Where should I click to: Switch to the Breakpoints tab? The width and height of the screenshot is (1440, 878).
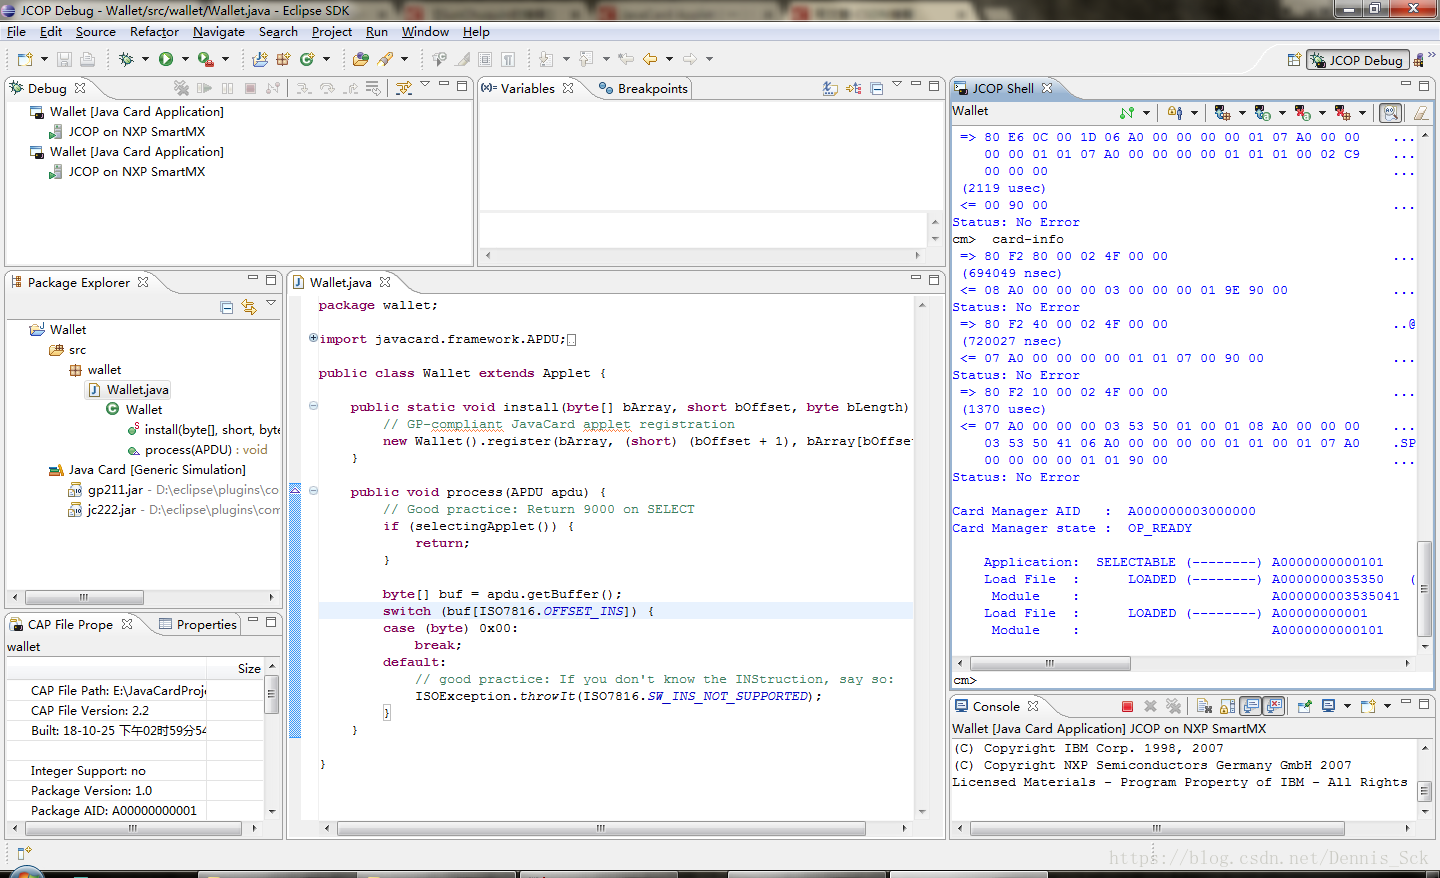643,88
